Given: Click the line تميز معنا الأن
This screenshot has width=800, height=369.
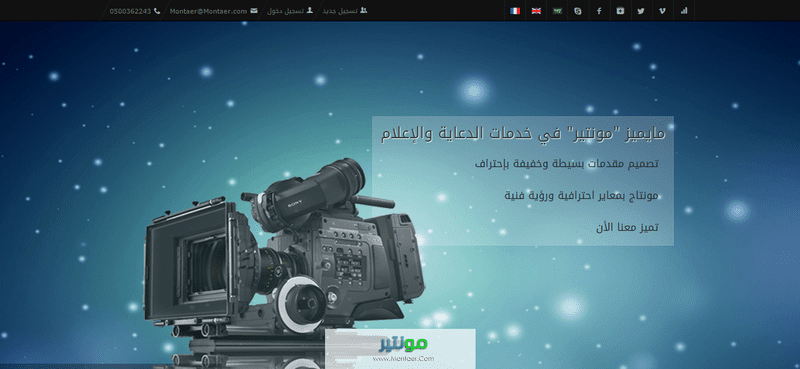Looking at the screenshot, I should 627,227.
